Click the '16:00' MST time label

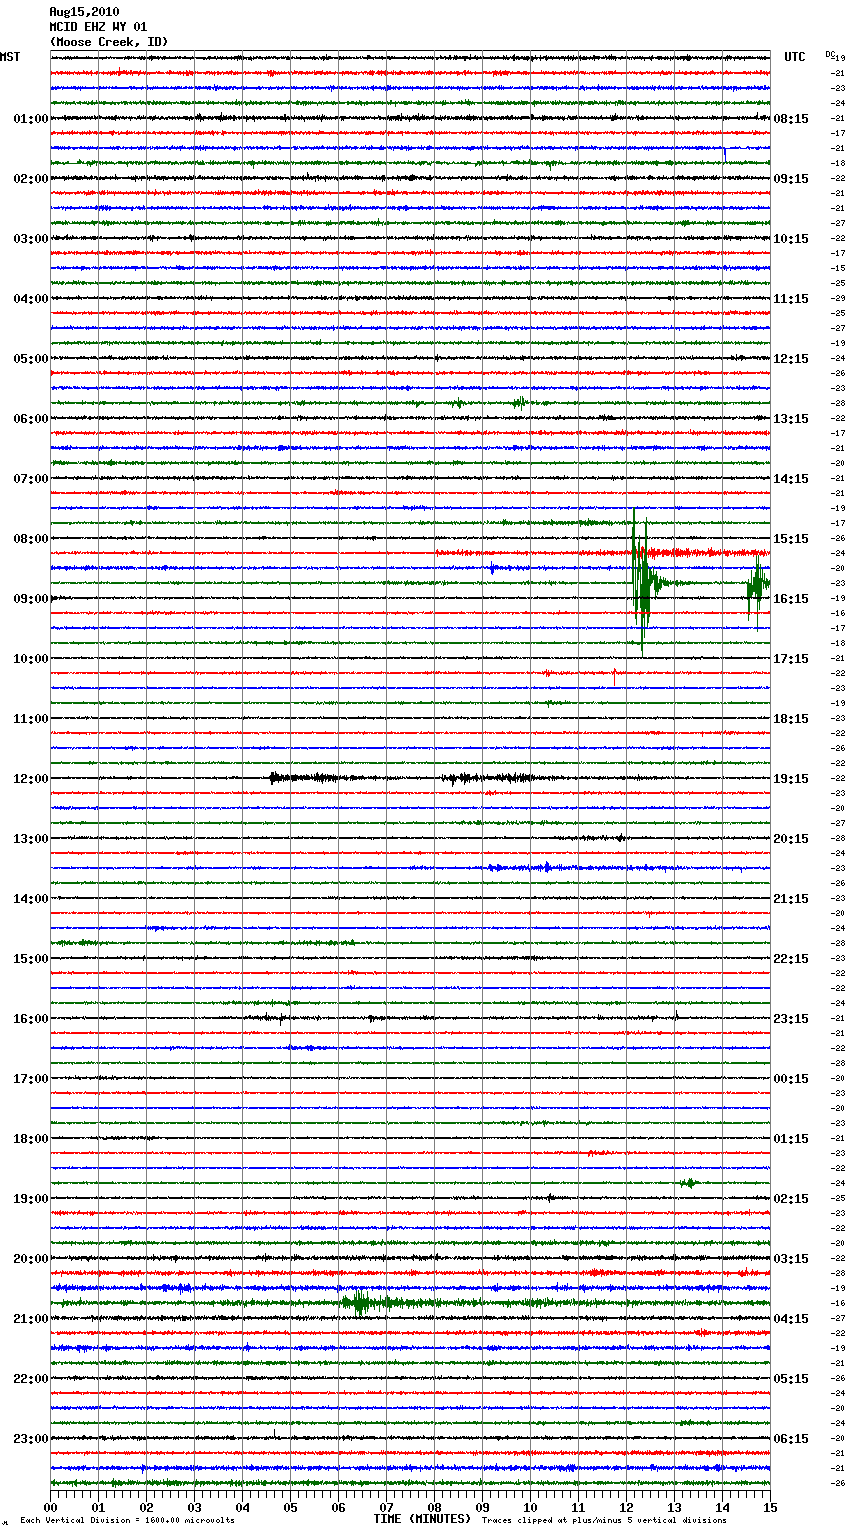(x=31, y=1019)
